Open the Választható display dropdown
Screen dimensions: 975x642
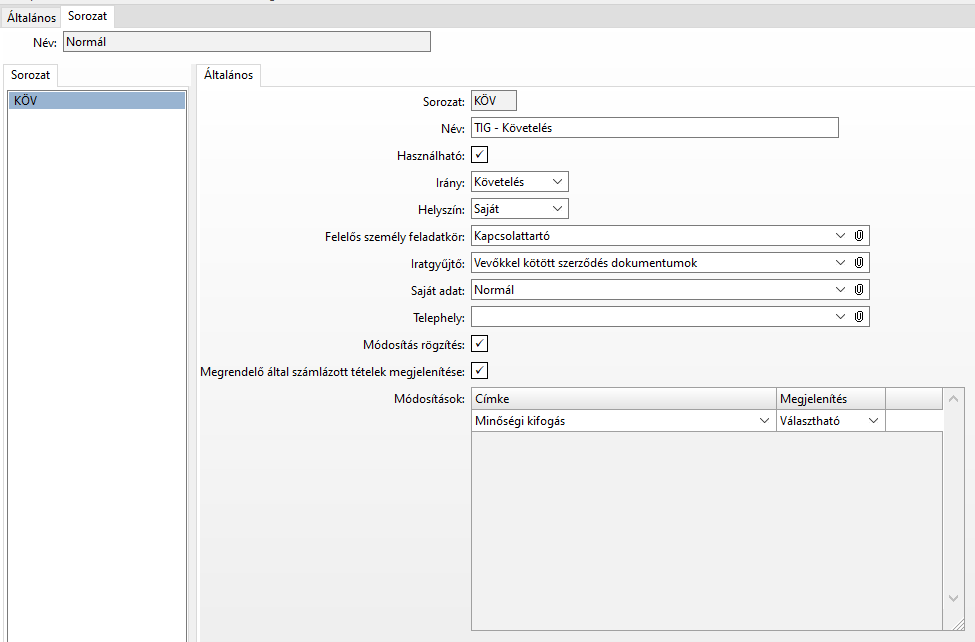click(873, 422)
